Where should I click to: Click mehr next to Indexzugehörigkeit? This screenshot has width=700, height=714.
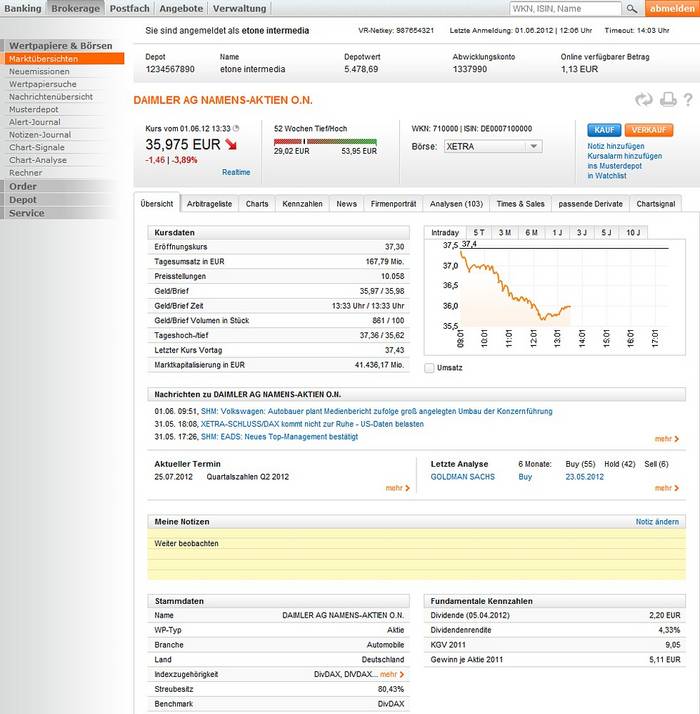pos(392,674)
